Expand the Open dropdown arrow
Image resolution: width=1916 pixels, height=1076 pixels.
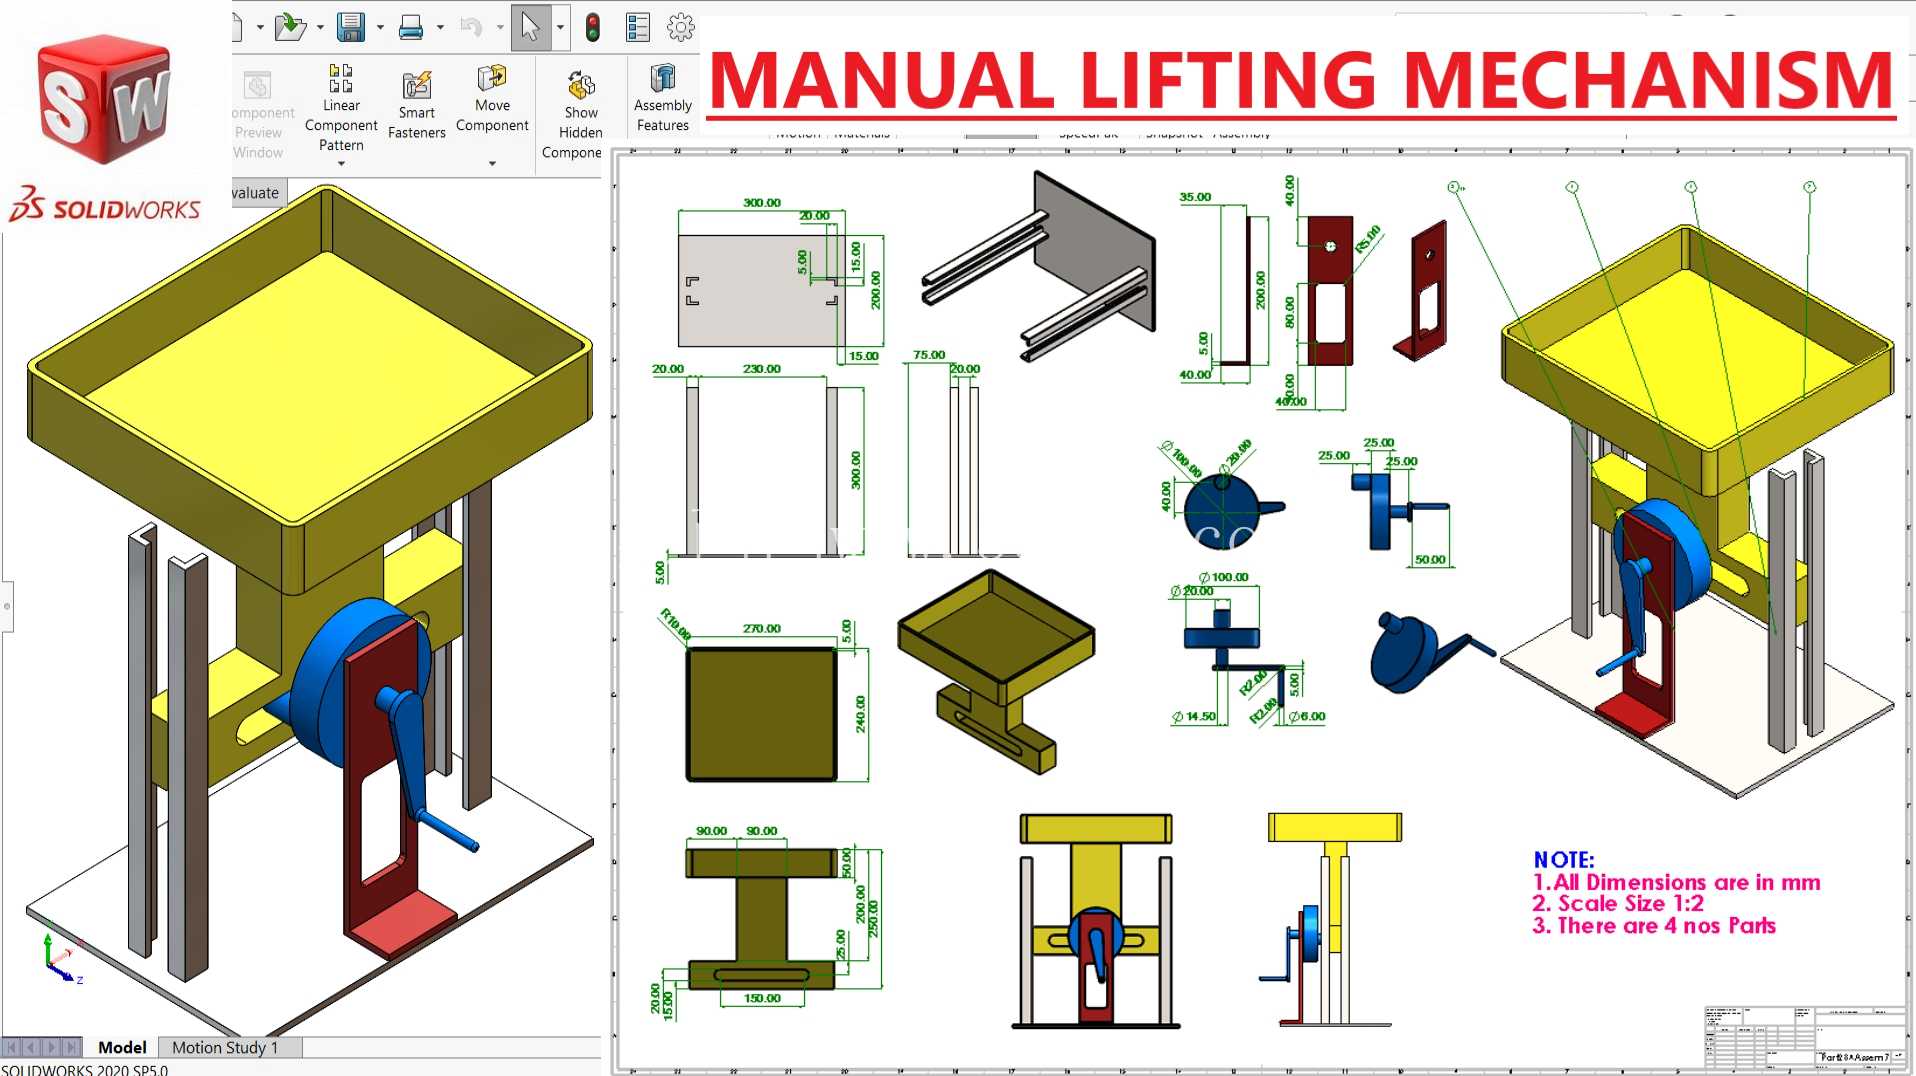320,27
